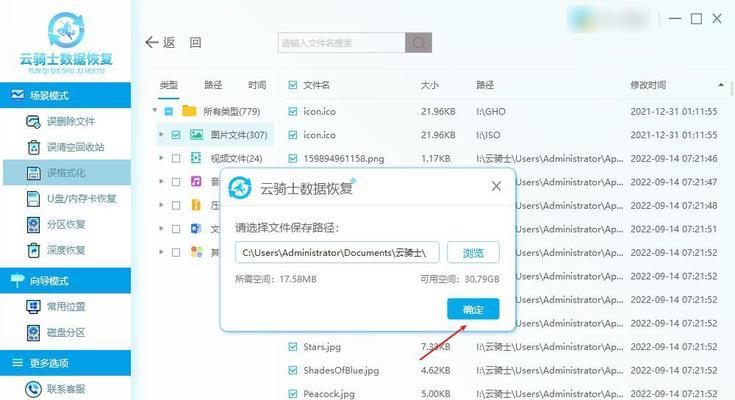
Task: Open the U盘/内存卡恢复 icon
Action: 33,199
